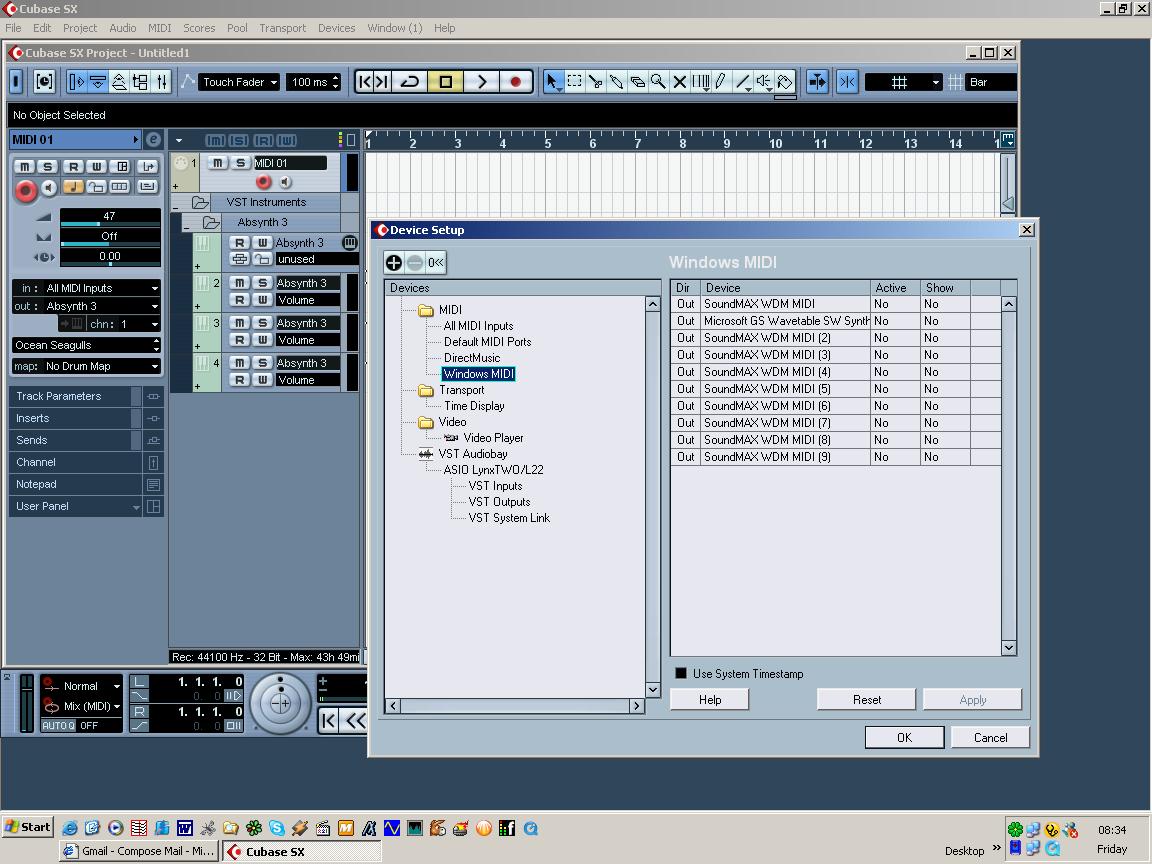
Task: Select the Glue tool
Action: coord(616,82)
